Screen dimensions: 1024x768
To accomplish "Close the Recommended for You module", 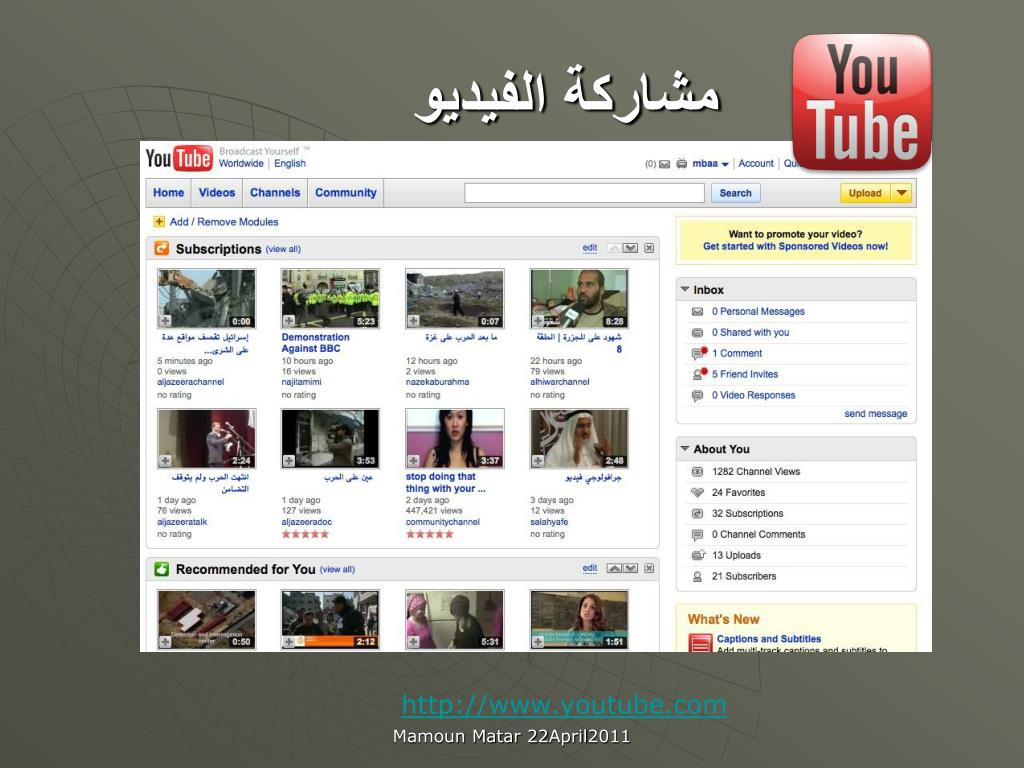I will coord(649,568).
